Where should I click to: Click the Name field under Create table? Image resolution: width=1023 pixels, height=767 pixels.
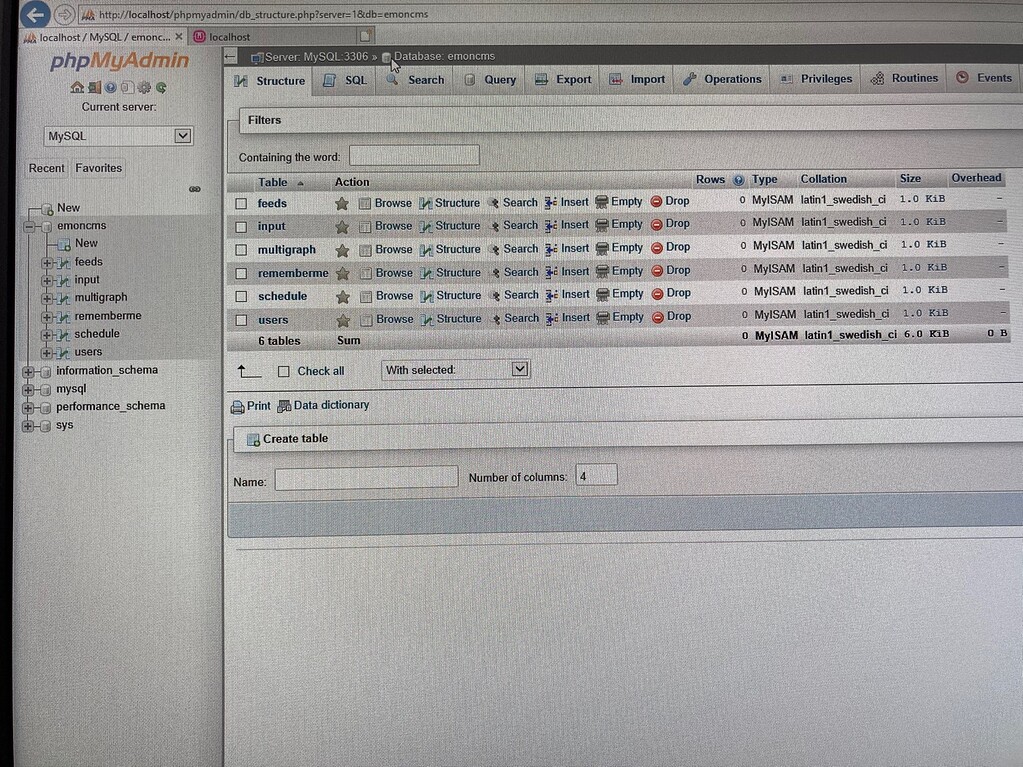pos(365,477)
